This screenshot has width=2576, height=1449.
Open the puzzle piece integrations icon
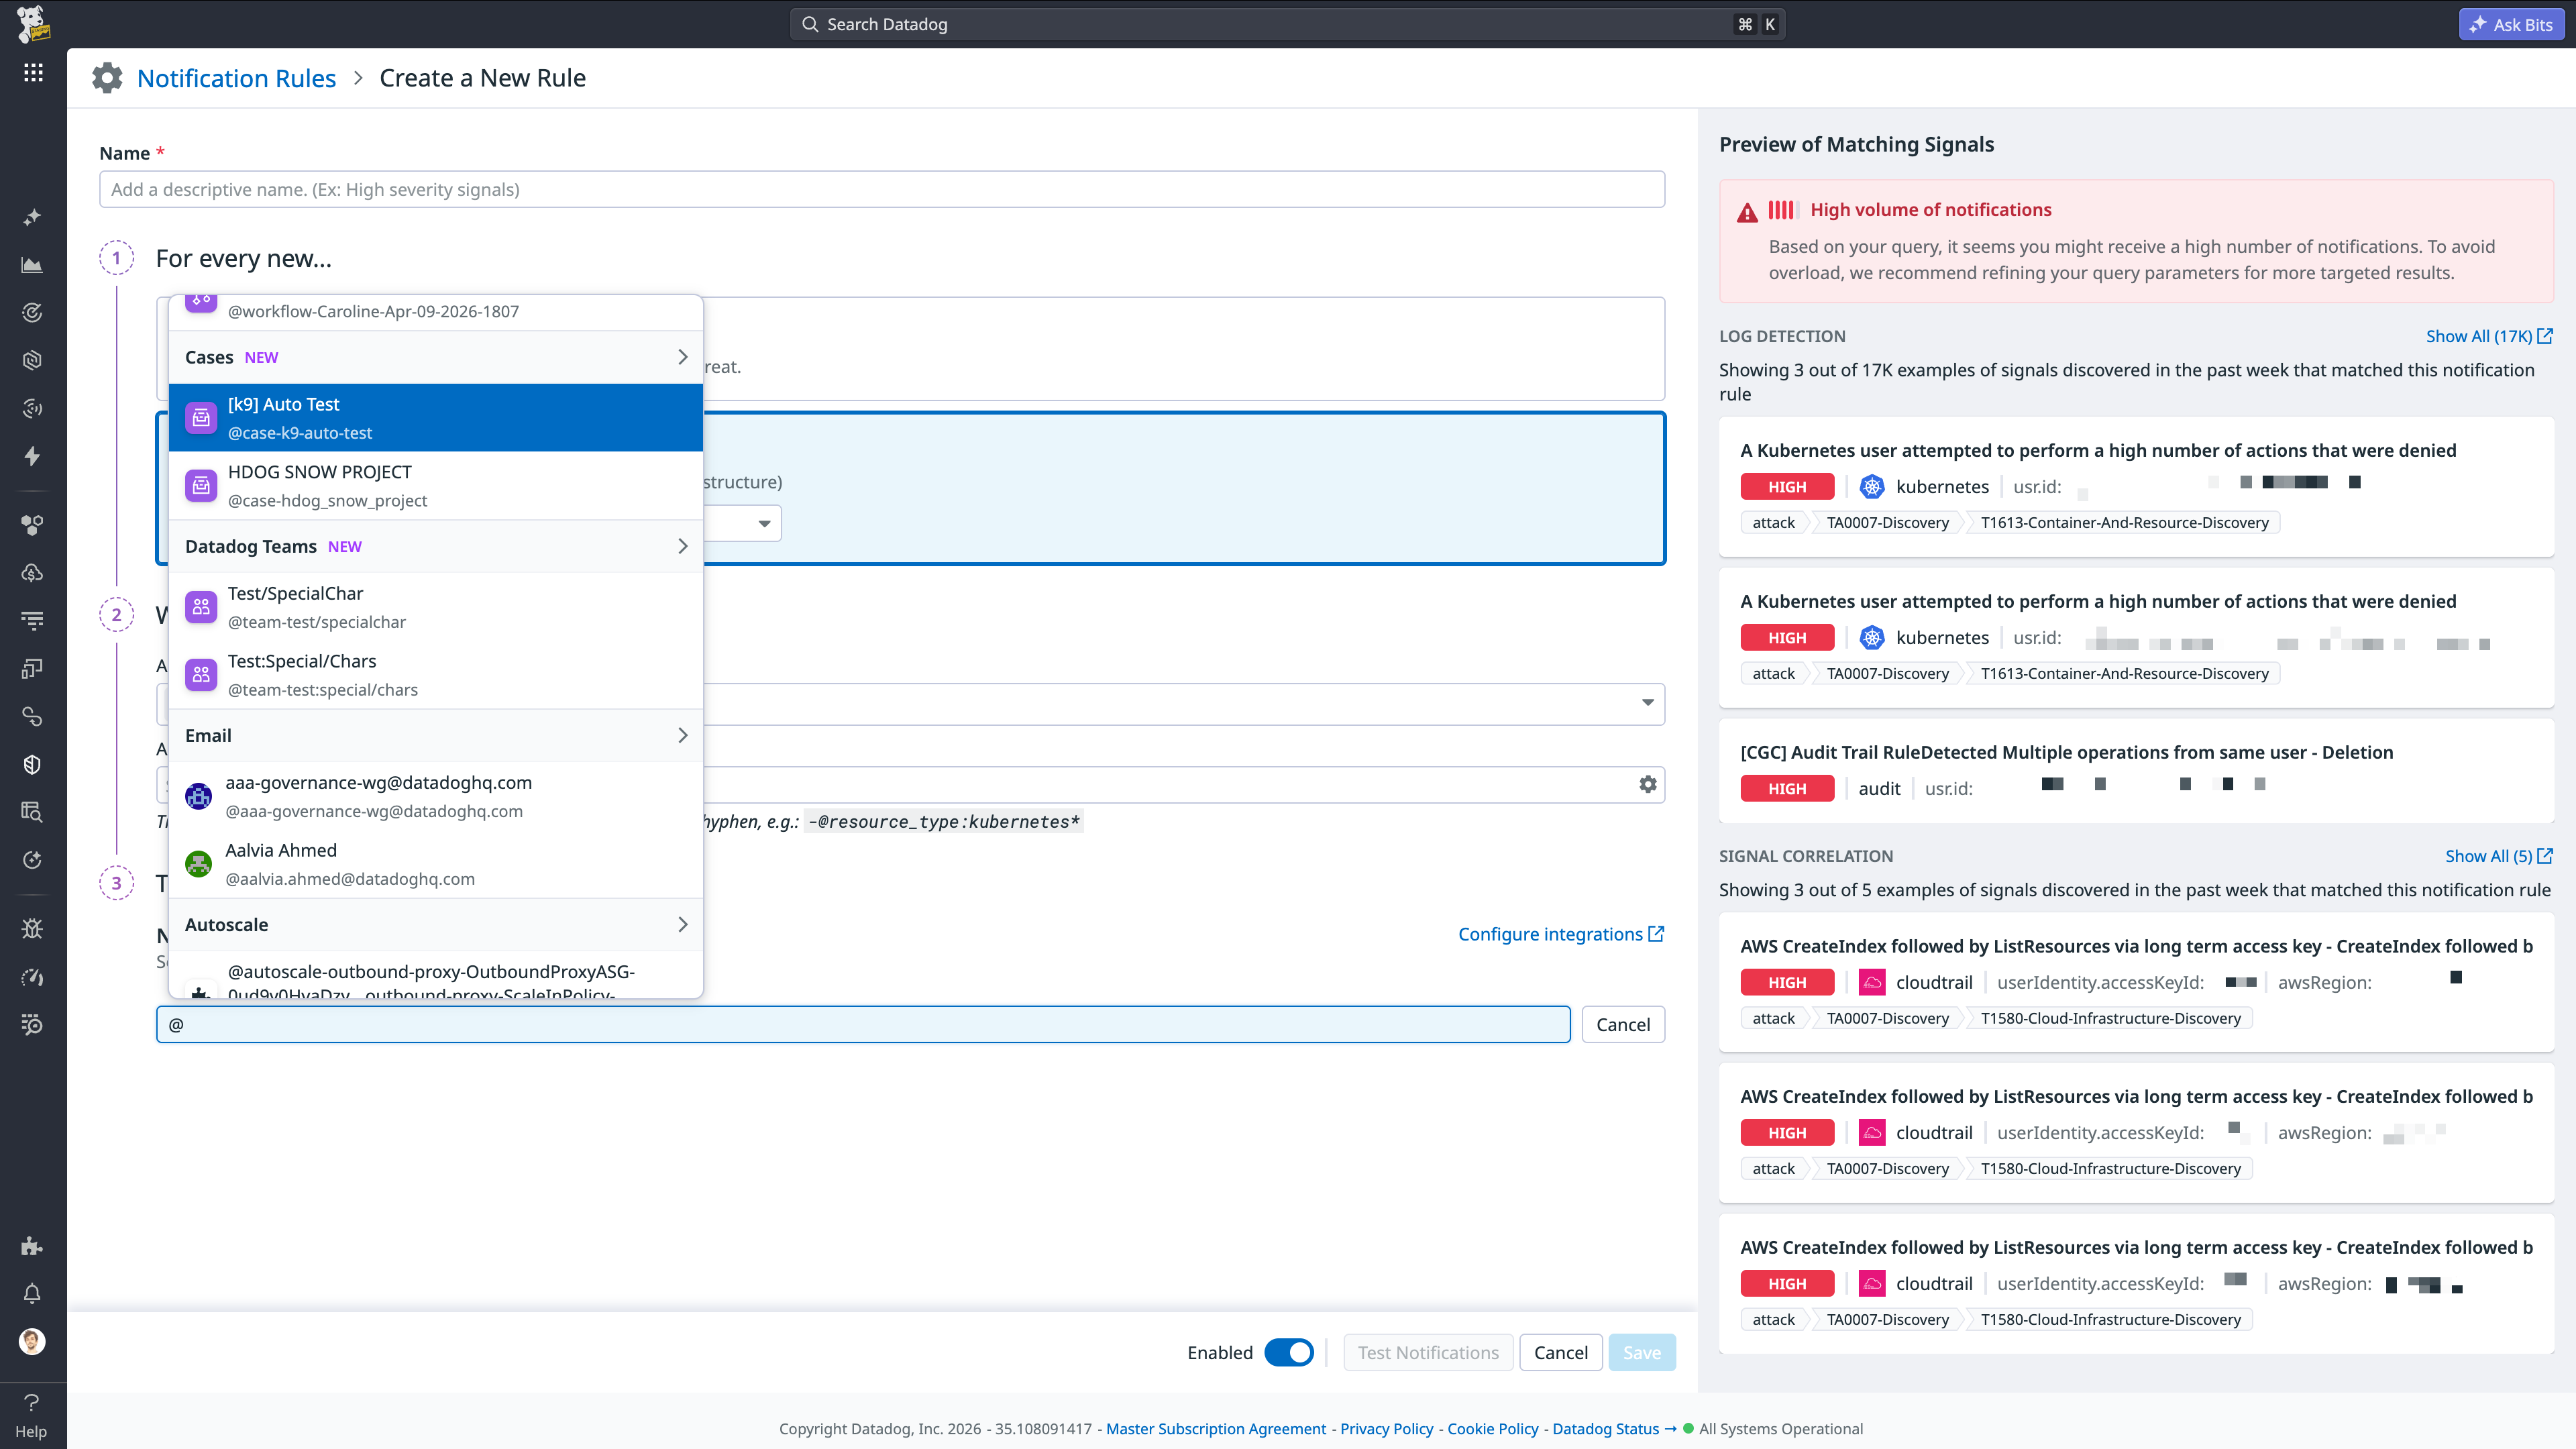(33, 1246)
